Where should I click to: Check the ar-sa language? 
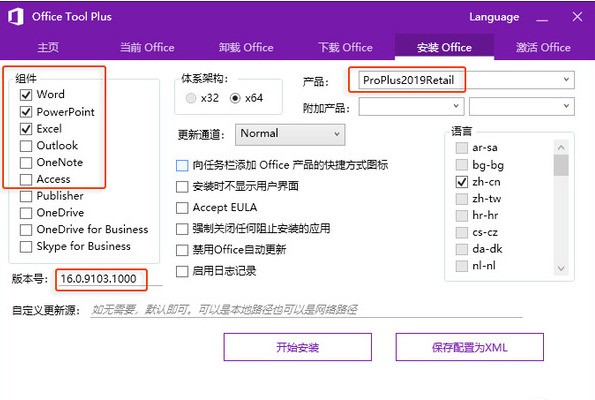tap(461, 148)
